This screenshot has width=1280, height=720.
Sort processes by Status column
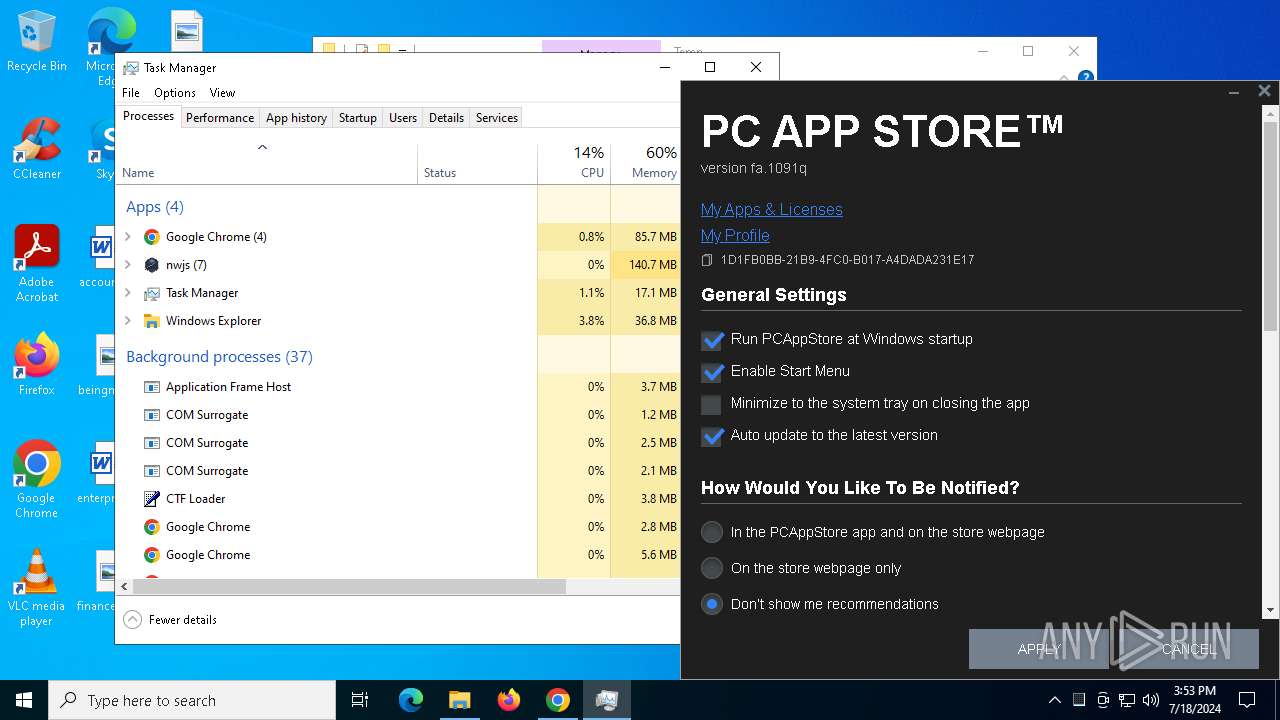pos(477,164)
